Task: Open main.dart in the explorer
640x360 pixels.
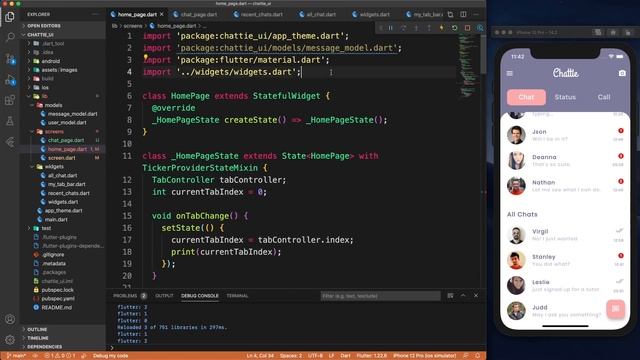Action: click(63, 219)
